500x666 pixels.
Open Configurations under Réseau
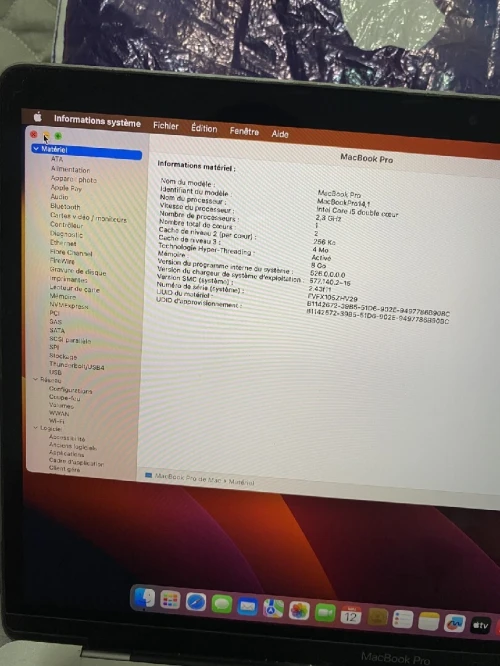(x=71, y=389)
